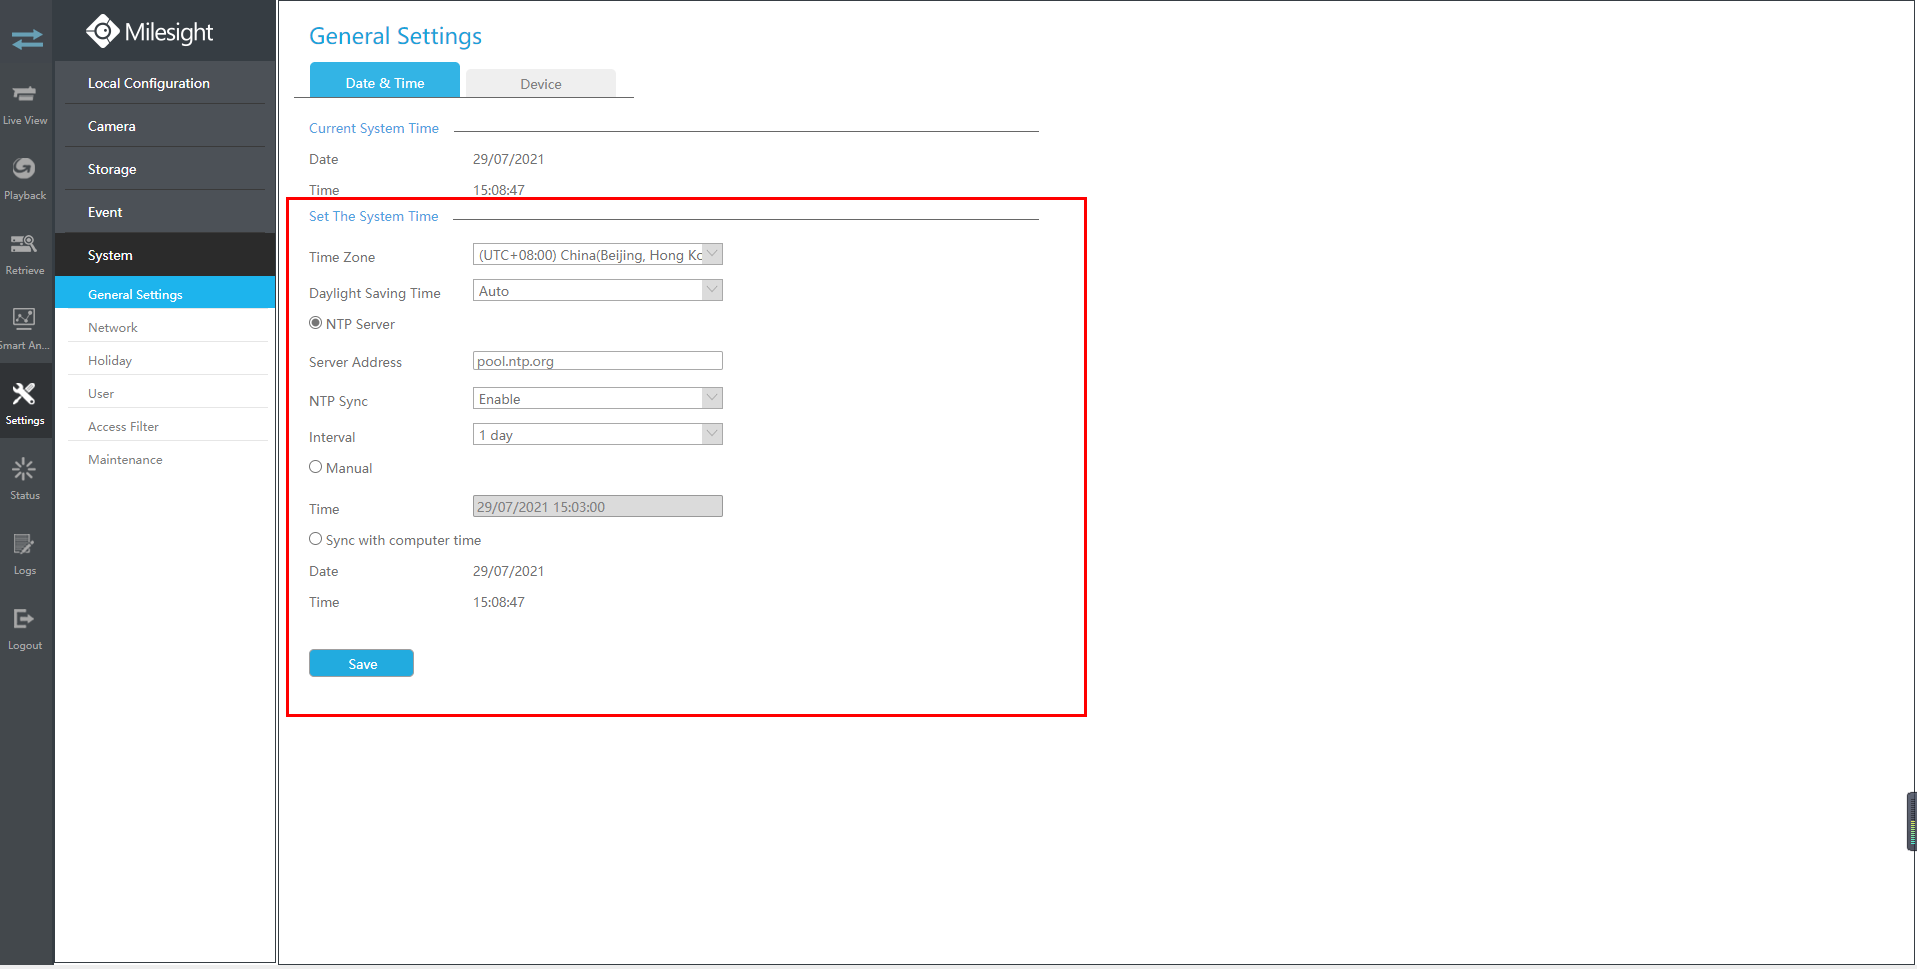This screenshot has height=969, width=1917.
Task: Collapse the System menu
Action: point(165,255)
